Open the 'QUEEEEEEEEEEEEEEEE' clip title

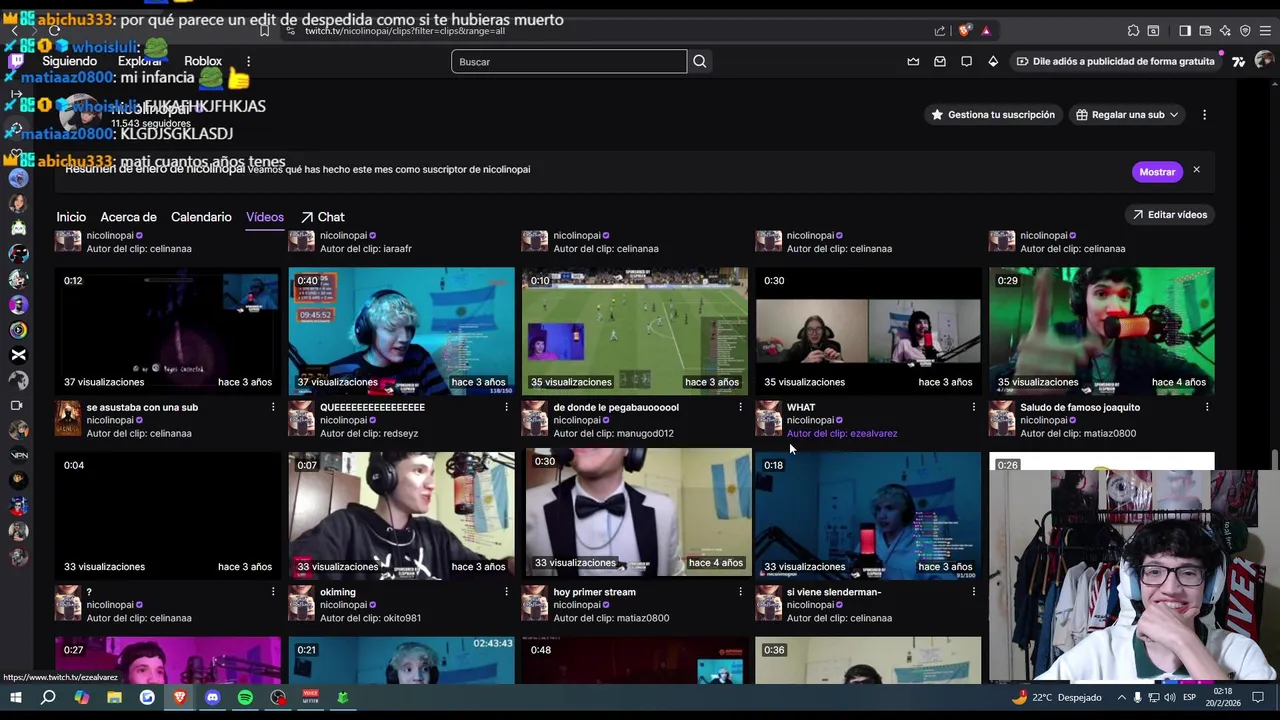tap(372, 407)
